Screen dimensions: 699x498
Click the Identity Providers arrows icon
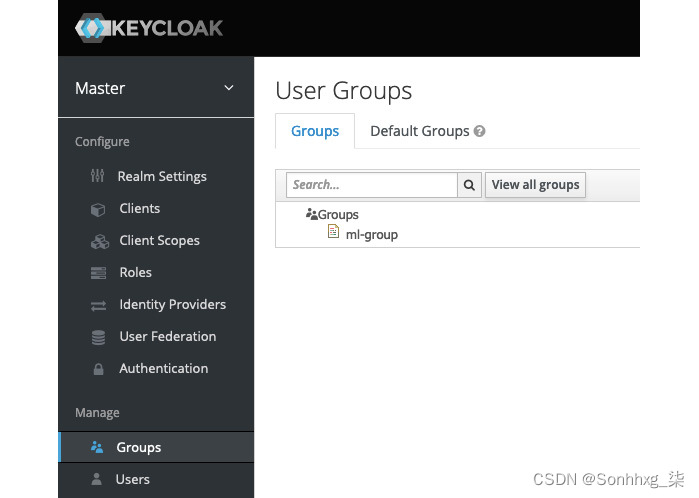(x=99, y=305)
